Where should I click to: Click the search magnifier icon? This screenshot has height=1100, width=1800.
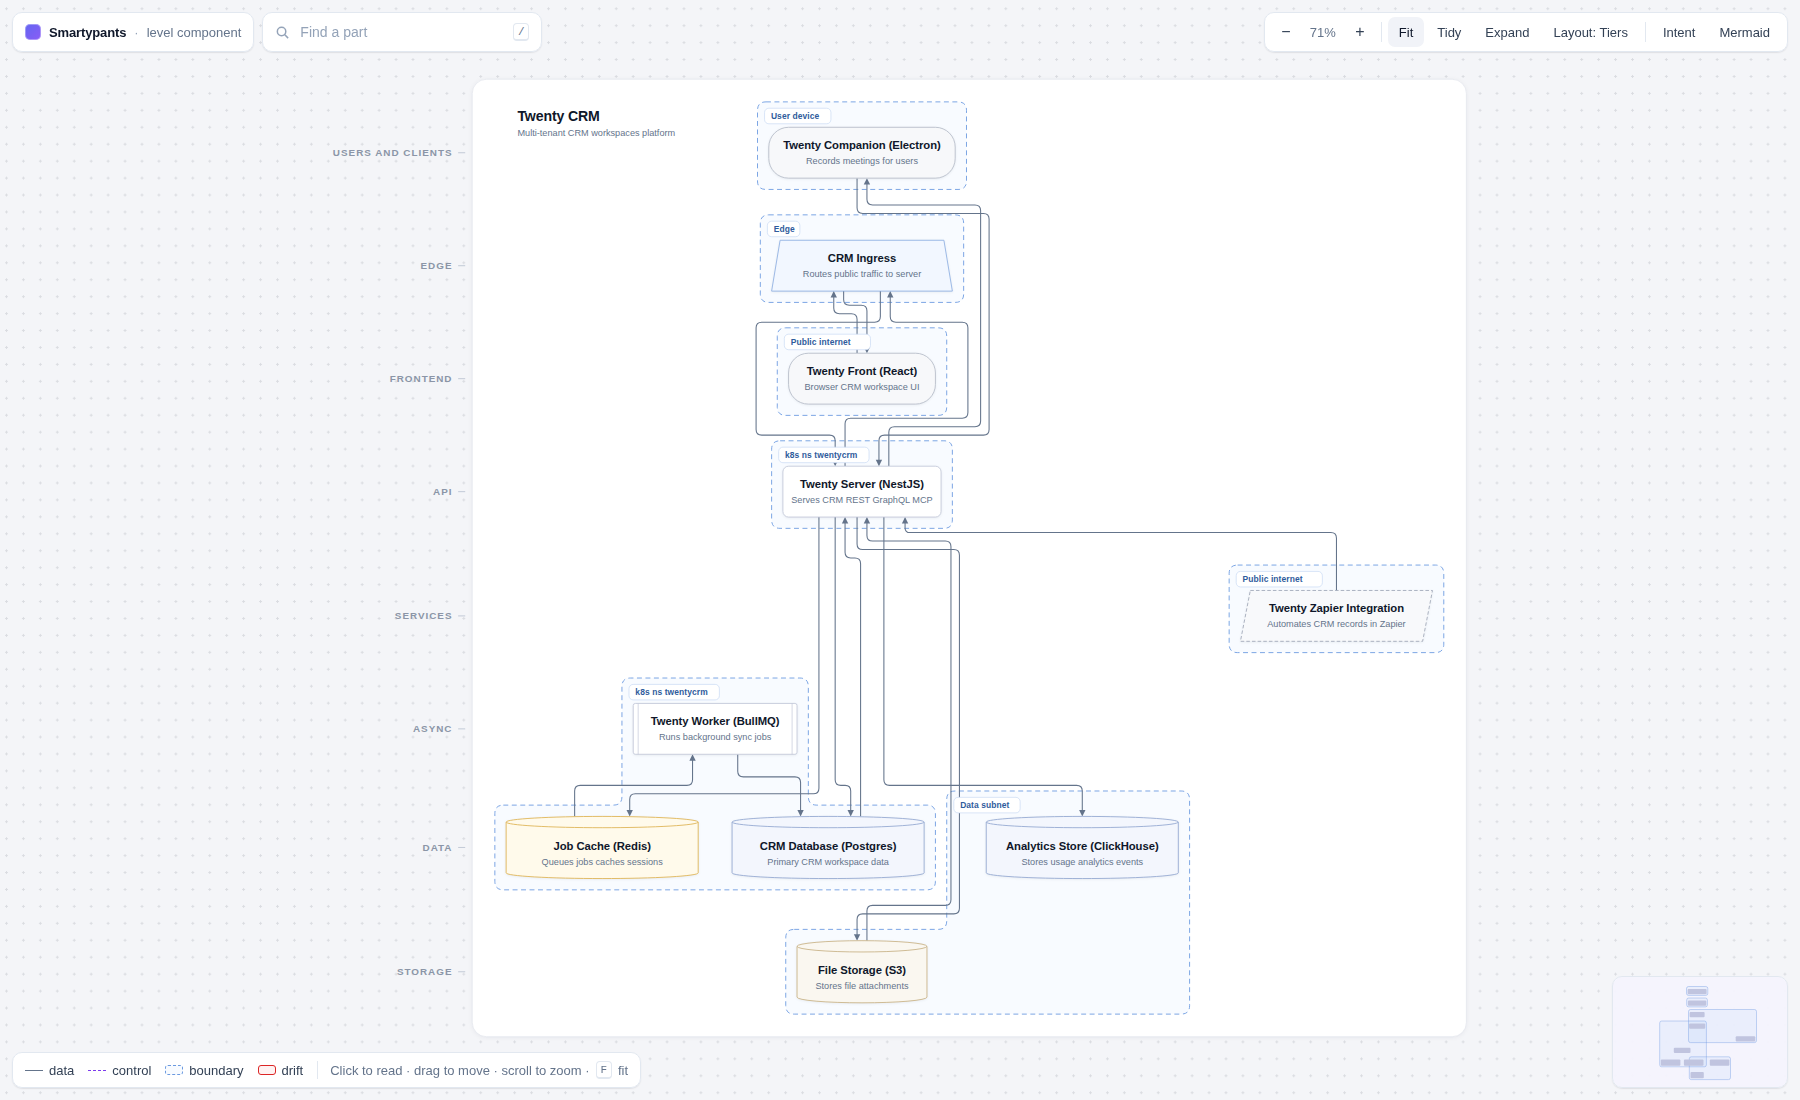(282, 32)
